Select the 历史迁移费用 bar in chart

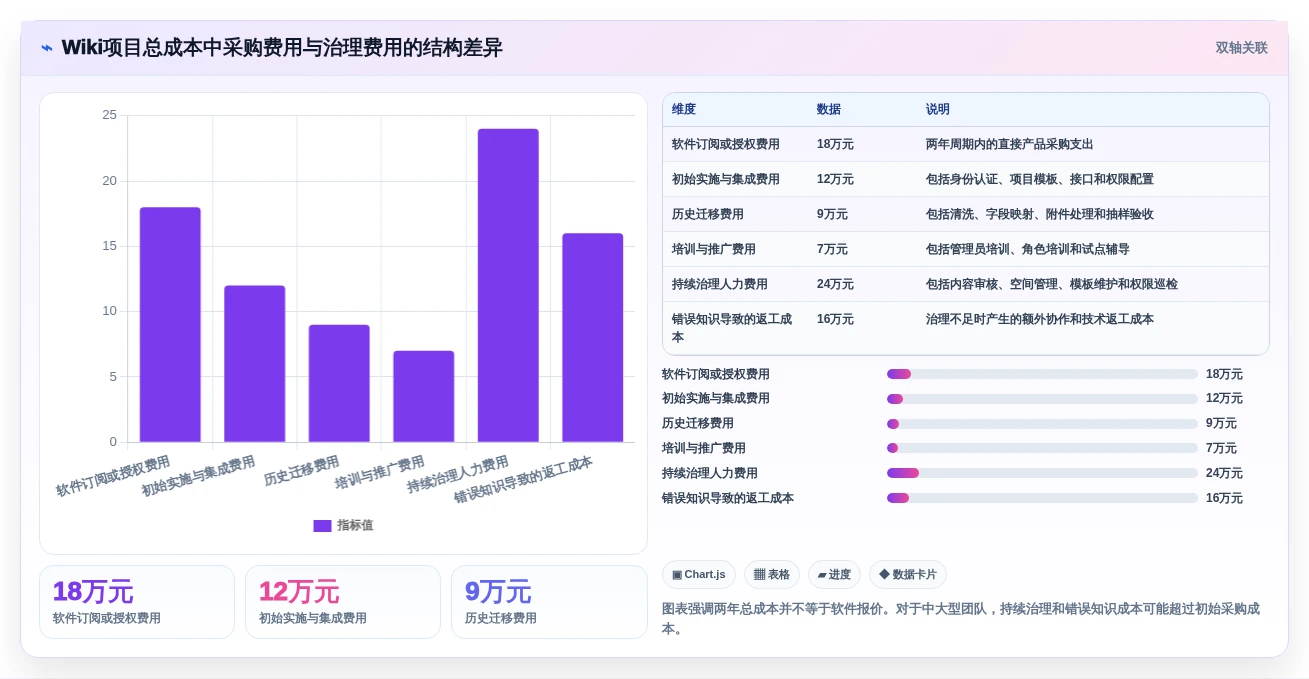[x=339, y=383]
